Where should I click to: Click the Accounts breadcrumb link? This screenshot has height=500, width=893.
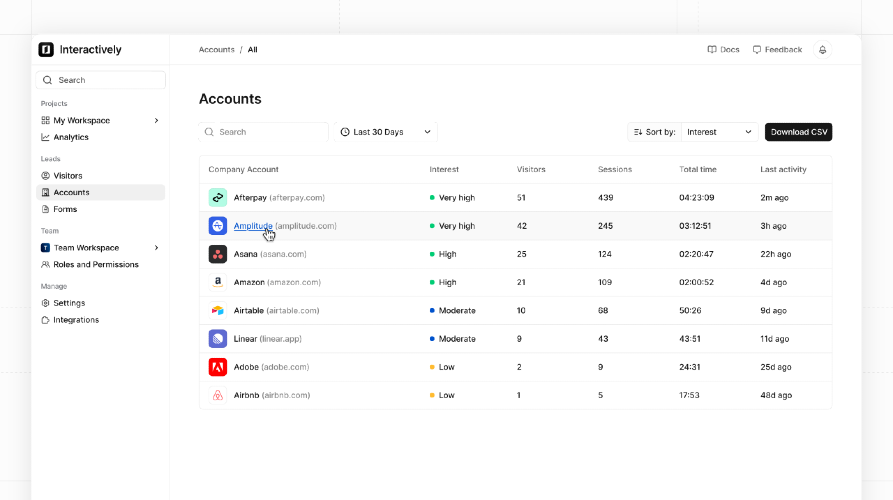click(216, 50)
